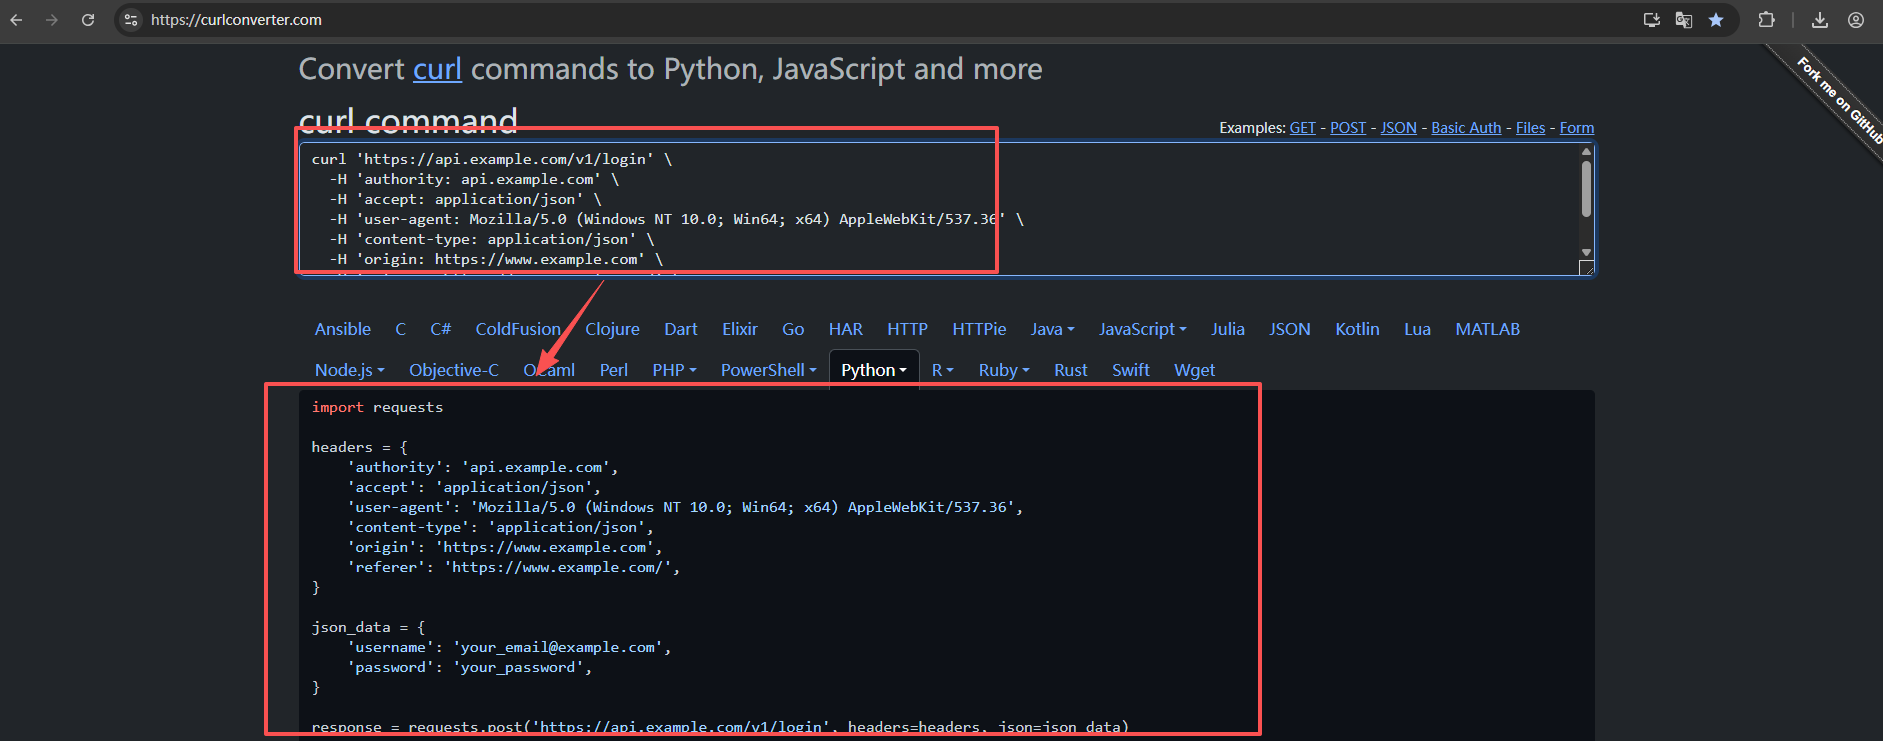Switch to the Rust tab
The image size is (1883, 741).
(x=1070, y=370)
